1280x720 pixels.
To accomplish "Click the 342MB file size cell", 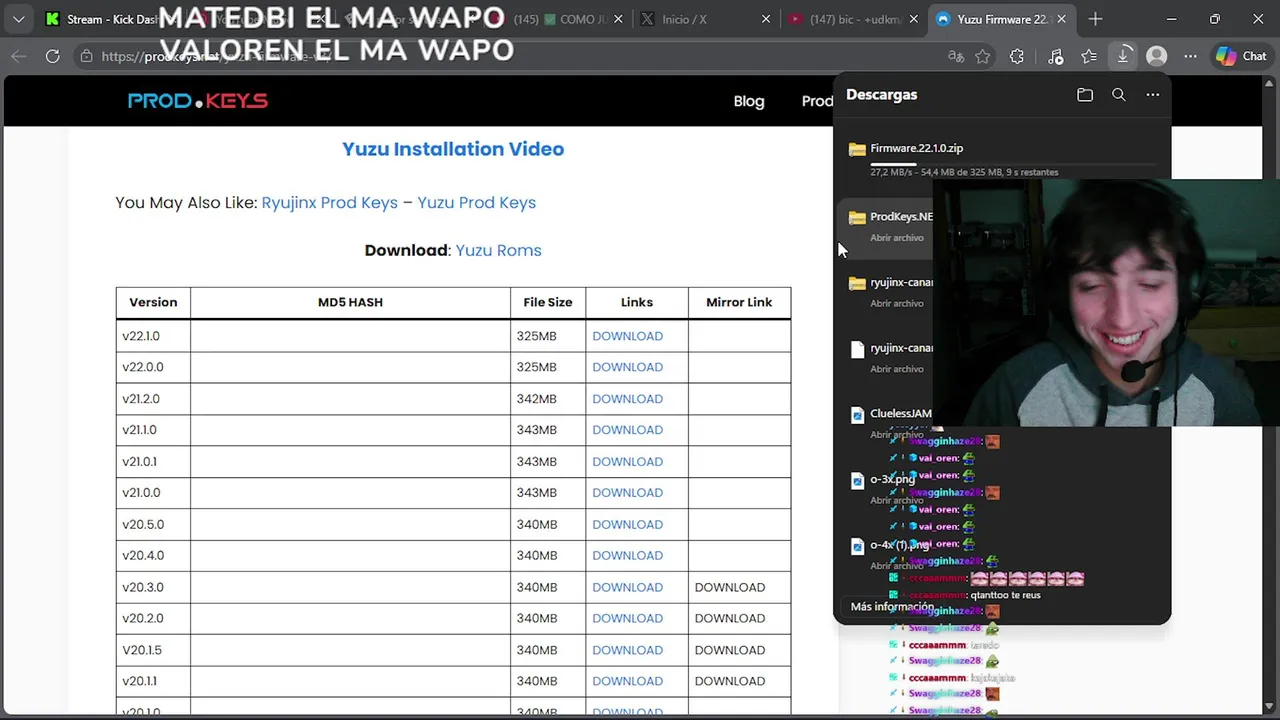I will 548,399.
